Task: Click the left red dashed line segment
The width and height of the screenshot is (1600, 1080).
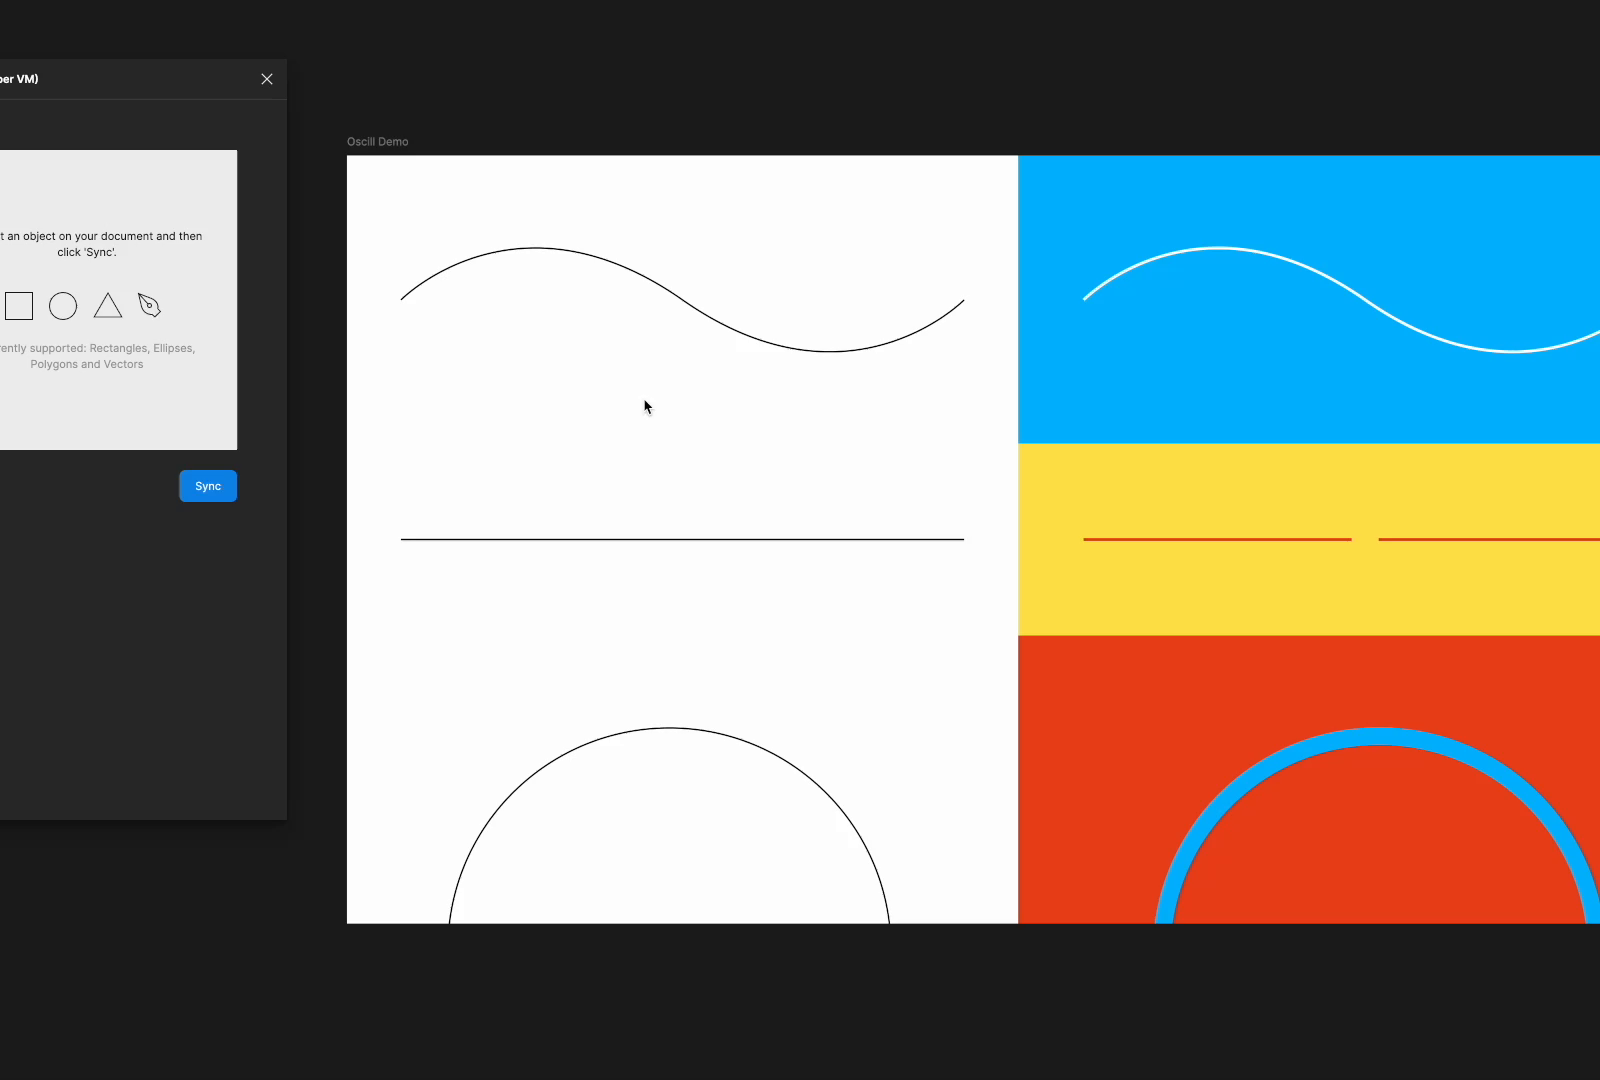Action: click(1217, 538)
